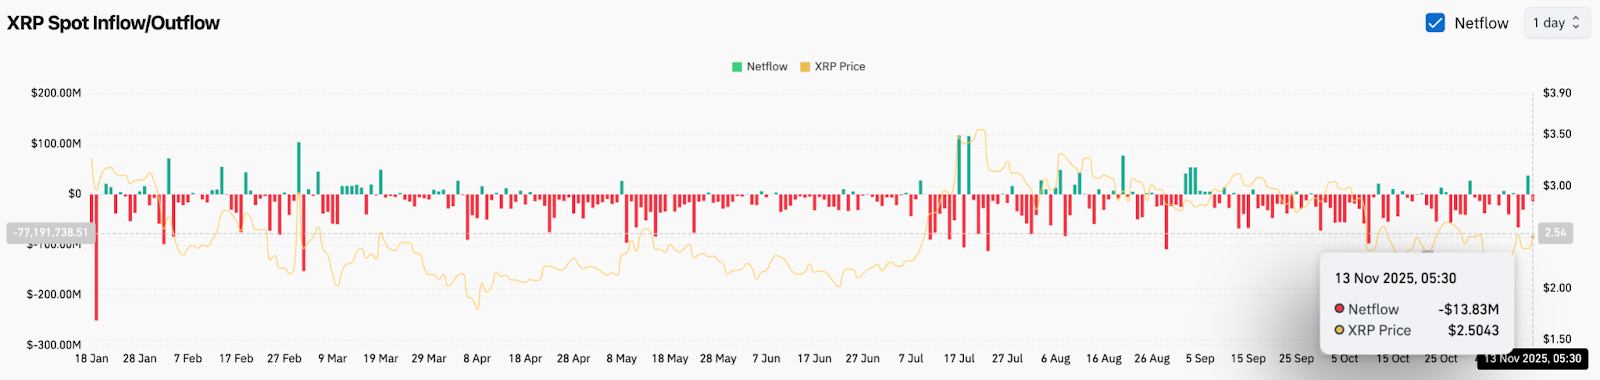Image resolution: width=1600 pixels, height=380 pixels.
Task: Click the 13 Nov 2025, 05:30 axis marker
Action: coord(1532,358)
